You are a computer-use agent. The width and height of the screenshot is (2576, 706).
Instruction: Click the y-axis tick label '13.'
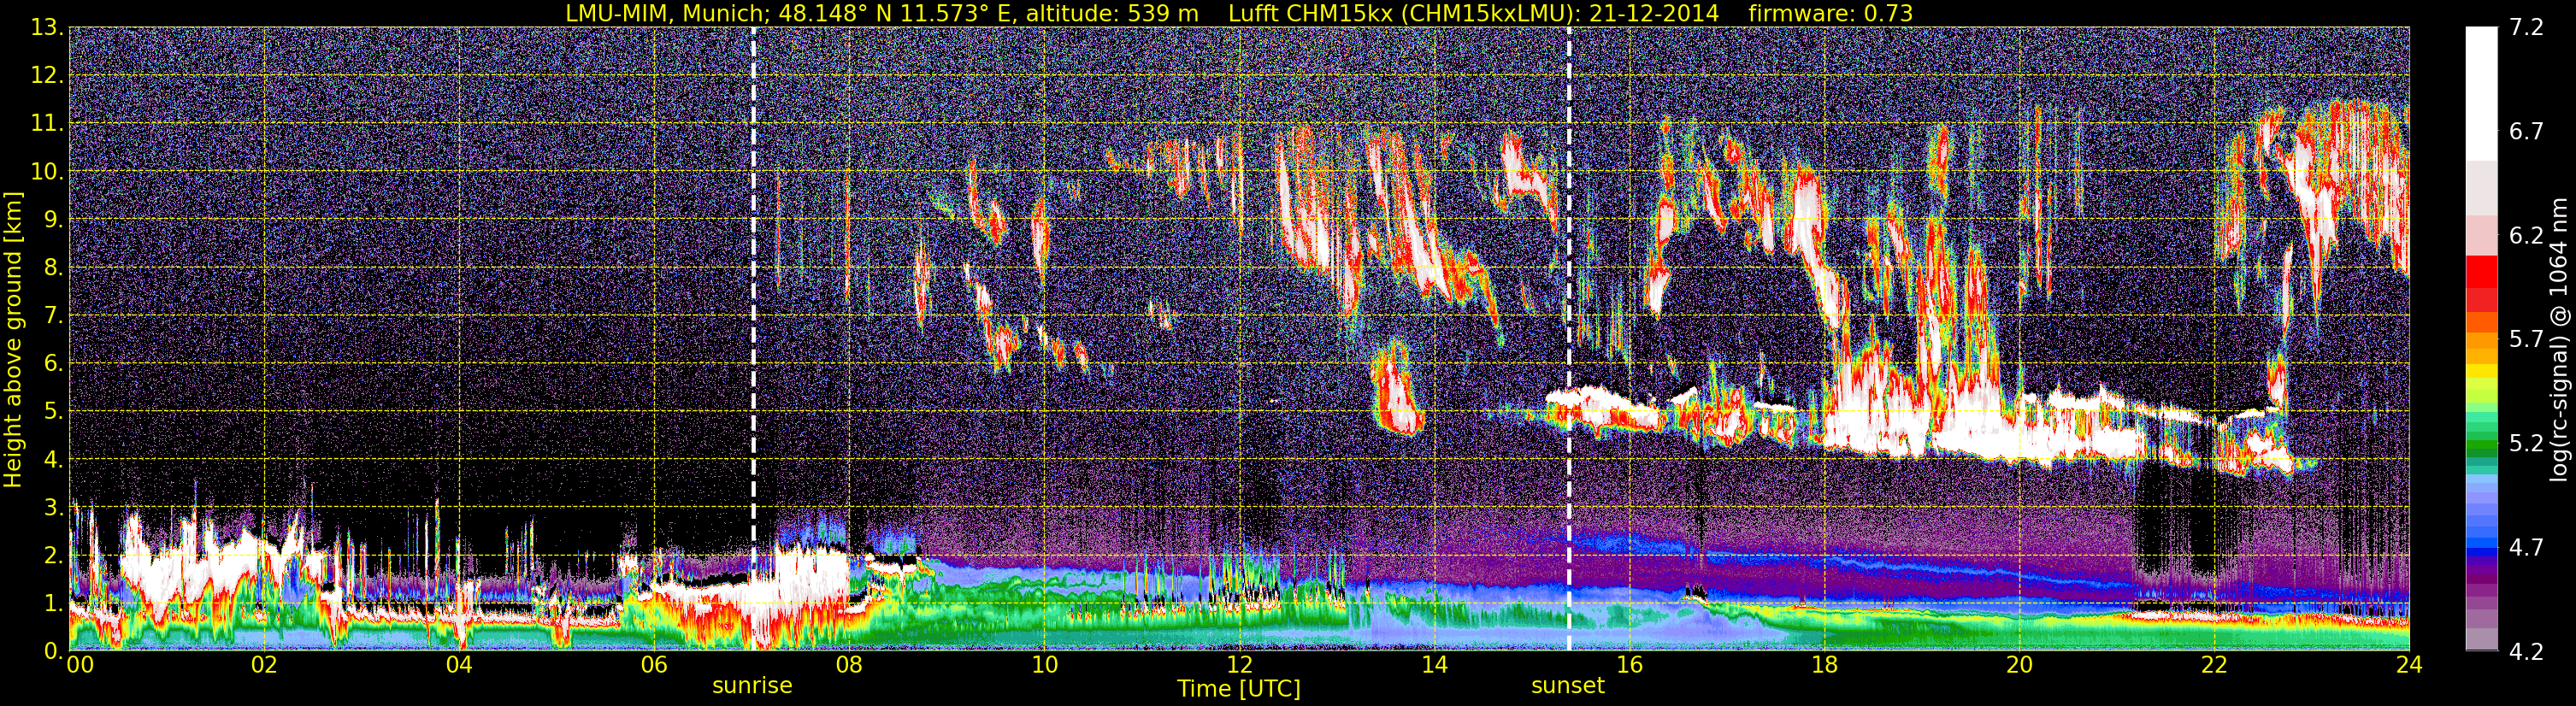pos(46,28)
